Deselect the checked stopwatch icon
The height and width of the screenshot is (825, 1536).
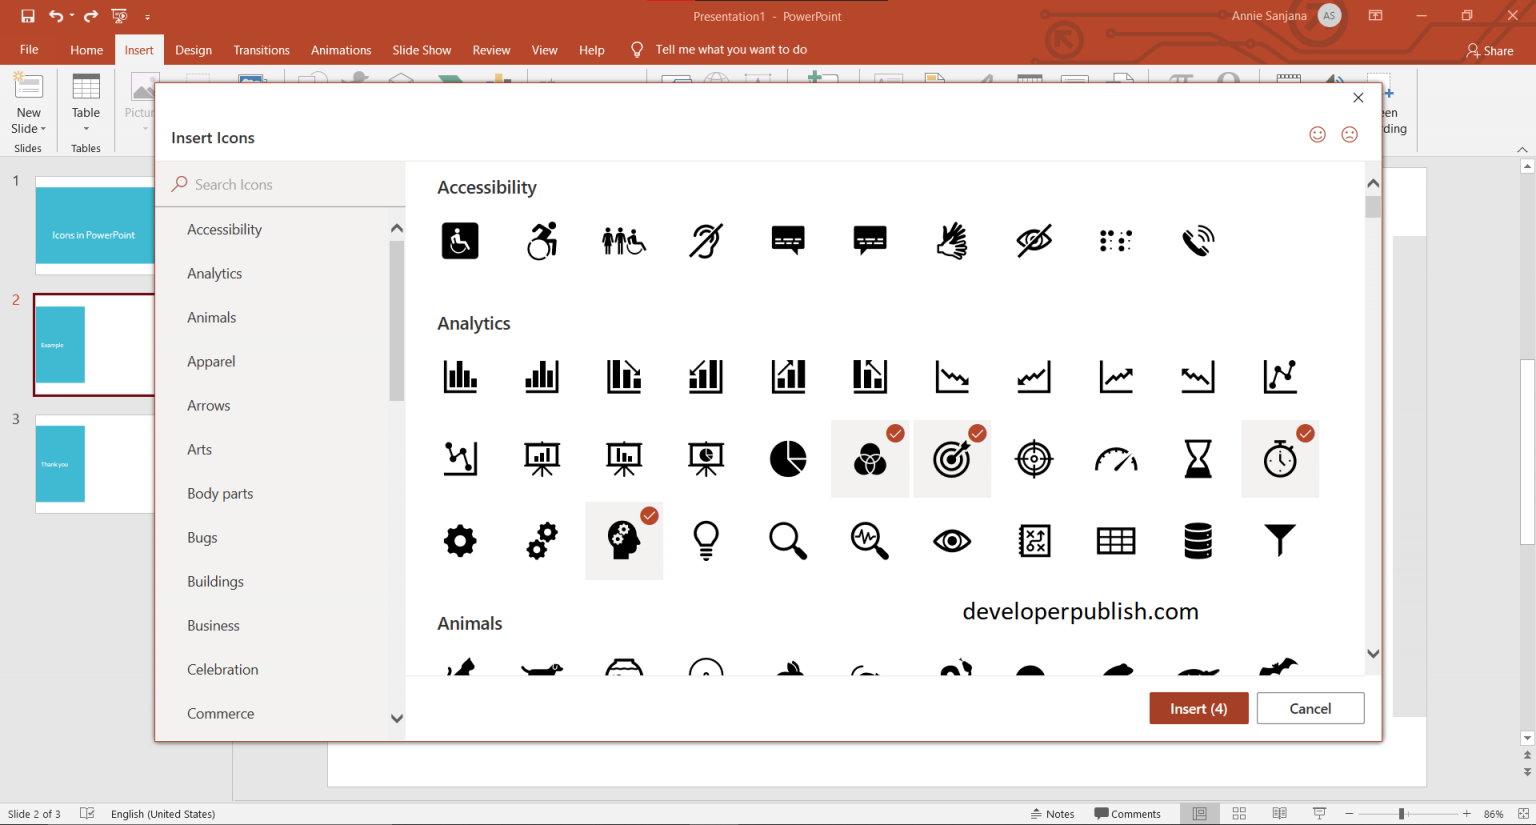[x=1280, y=458]
